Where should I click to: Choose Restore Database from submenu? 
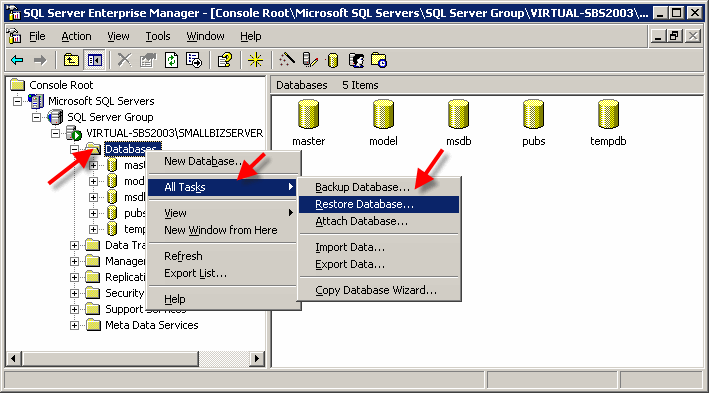click(378, 204)
